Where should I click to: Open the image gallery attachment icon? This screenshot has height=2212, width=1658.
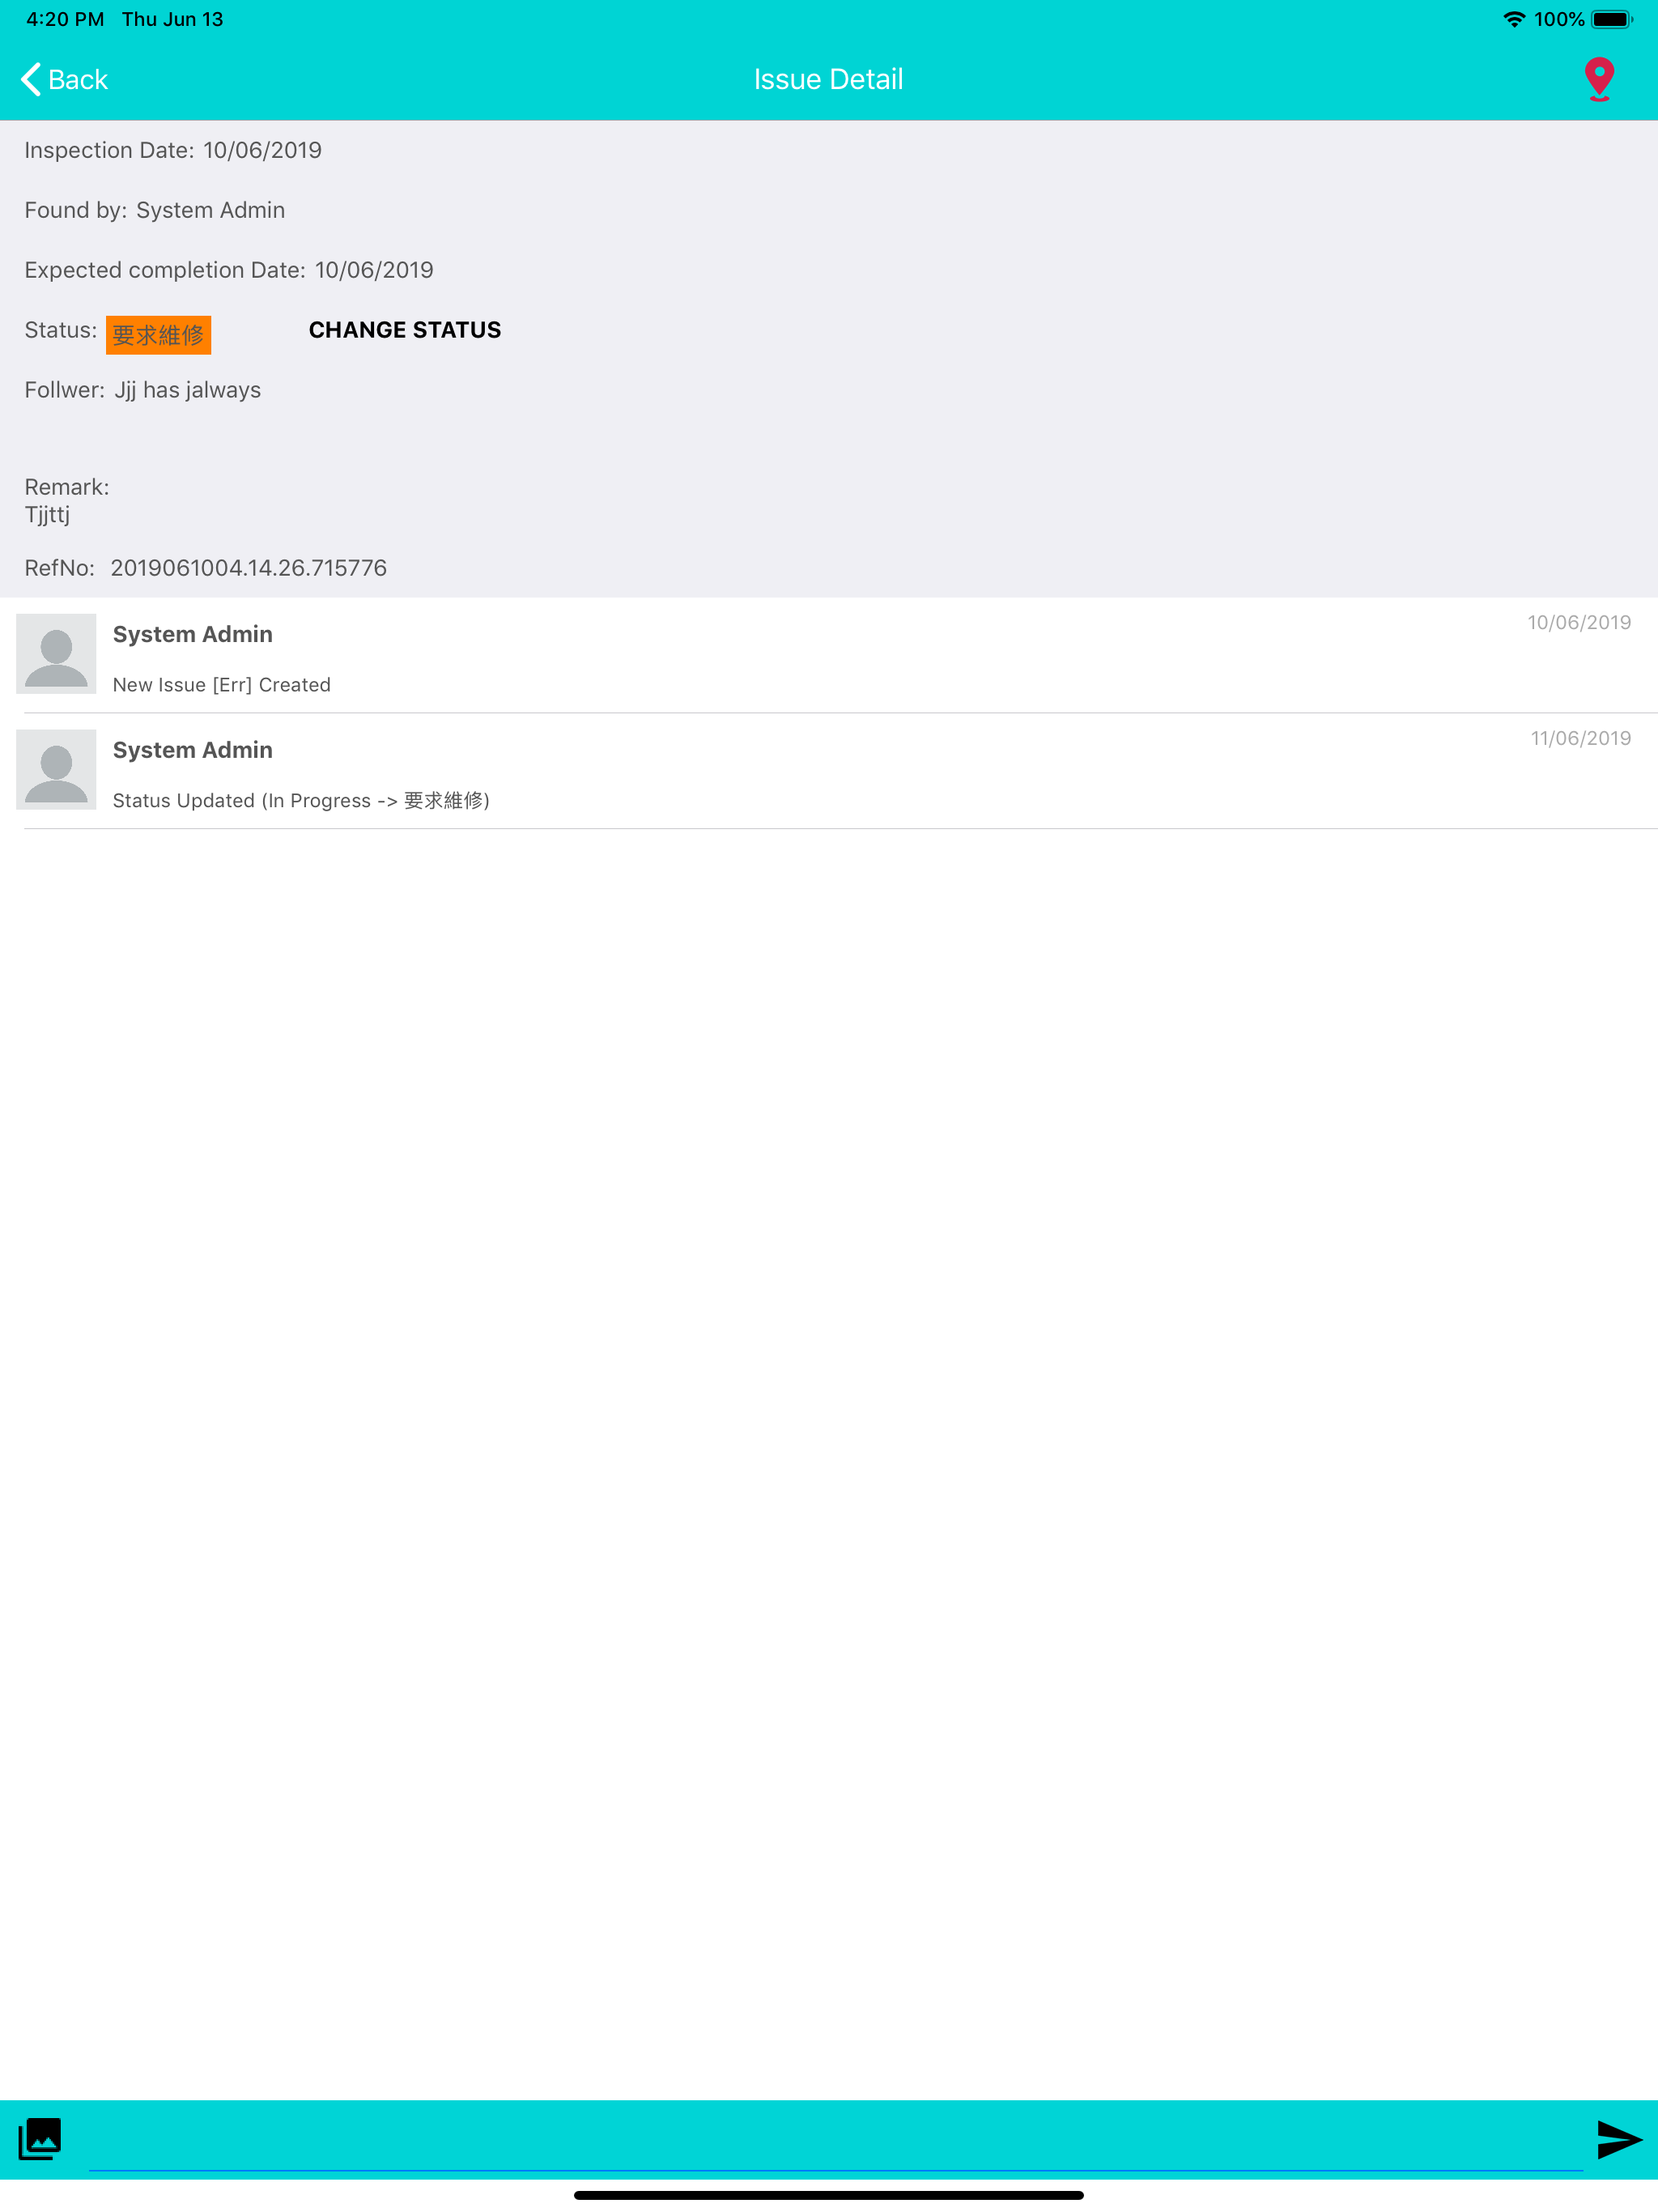point(40,2139)
